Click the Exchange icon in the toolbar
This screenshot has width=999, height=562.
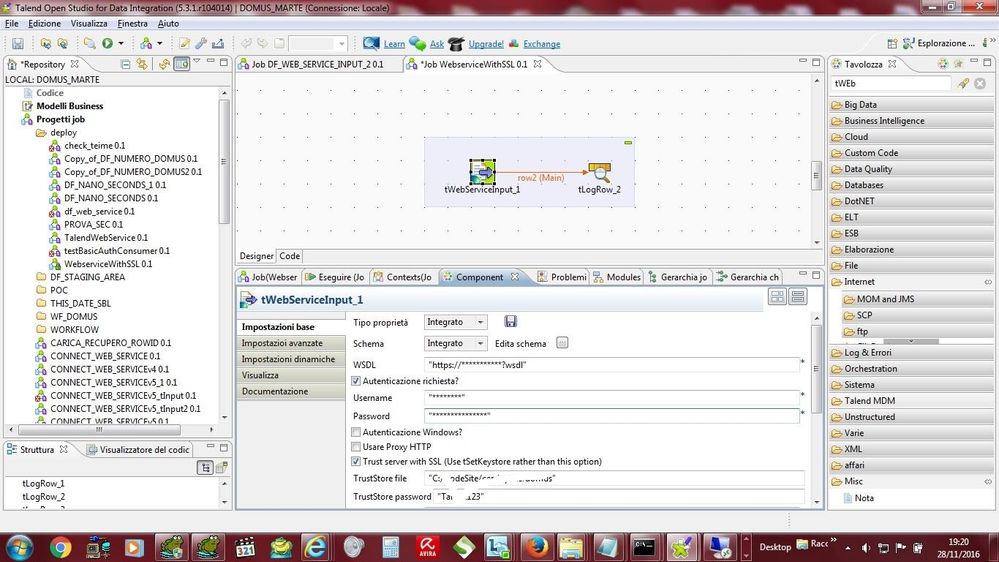pyautogui.click(x=514, y=43)
